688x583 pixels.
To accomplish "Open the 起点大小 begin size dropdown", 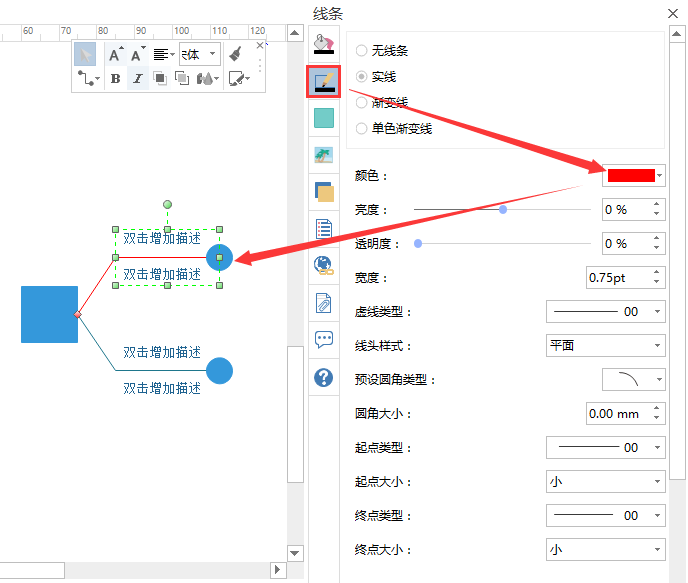I will [606, 481].
